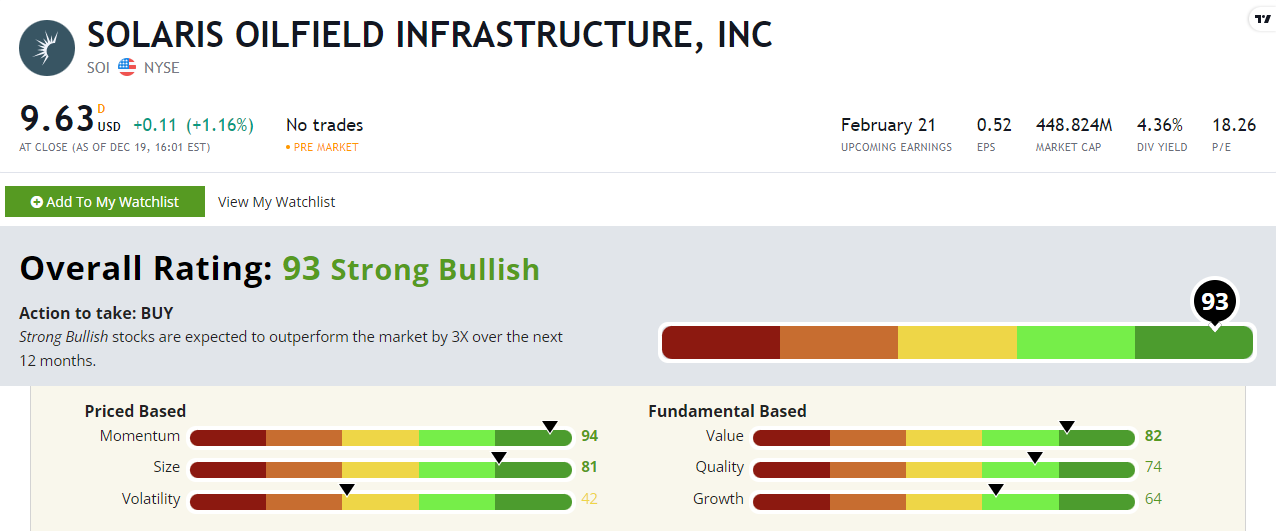The height and width of the screenshot is (531, 1276).
Task: Click the Solaris company logo icon
Action: [47, 48]
